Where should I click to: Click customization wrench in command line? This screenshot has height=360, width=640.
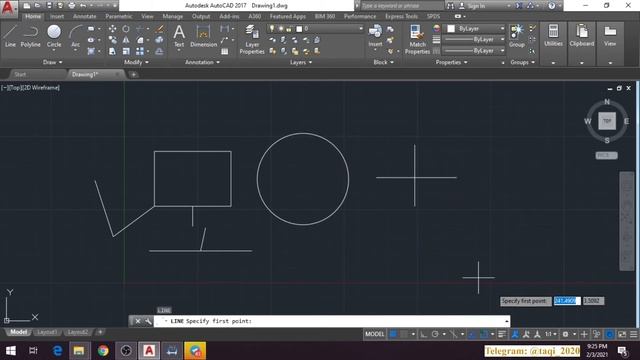click(x=148, y=321)
